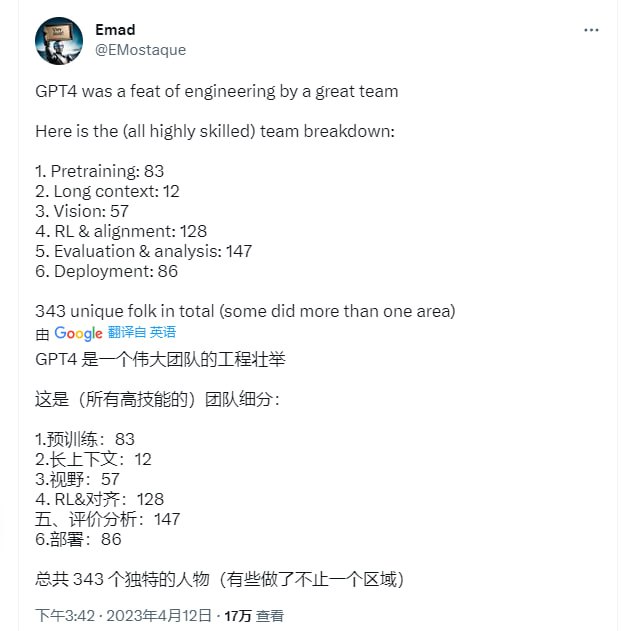This screenshot has height=631, width=627.
Task: Click Emad's profile avatar picture
Action: pos(59,41)
